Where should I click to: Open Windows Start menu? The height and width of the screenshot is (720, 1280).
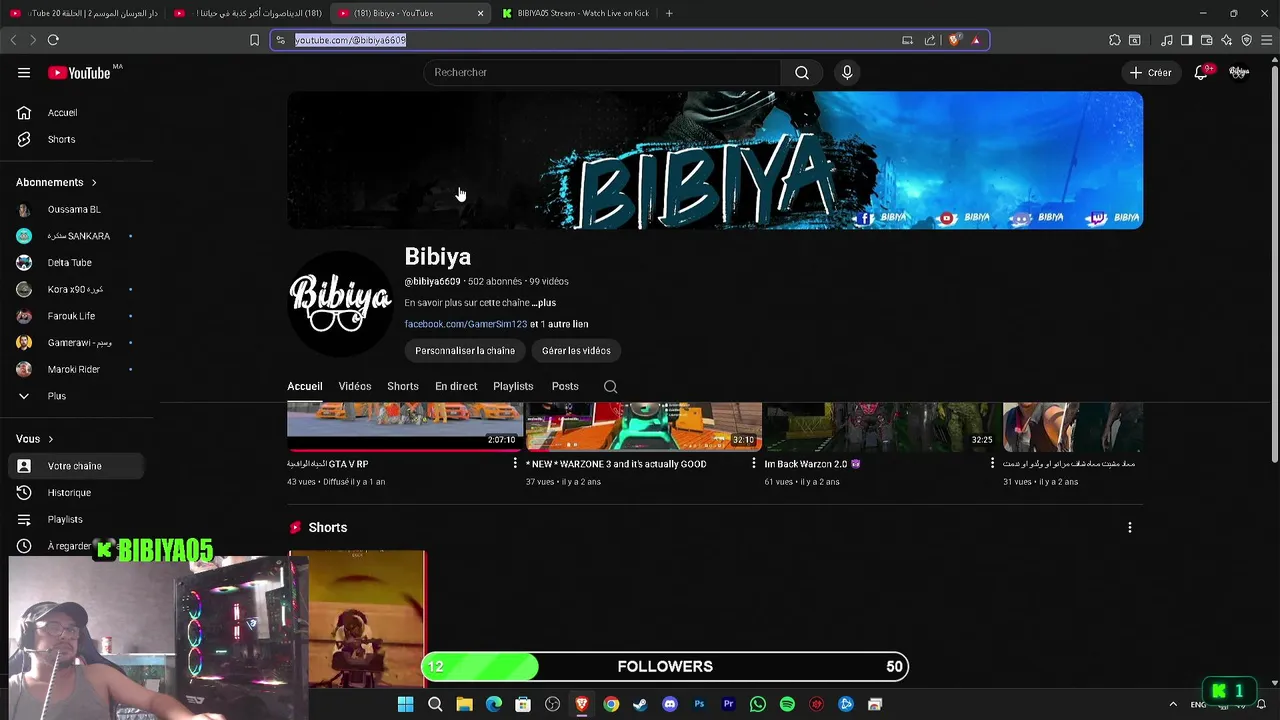coord(405,704)
